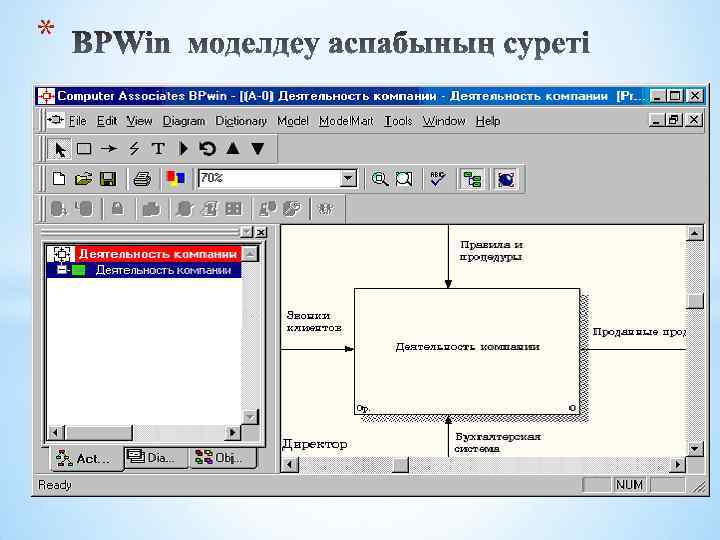The image size is (720, 540).
Task: Open the Window menu
Action: point(444,121)
